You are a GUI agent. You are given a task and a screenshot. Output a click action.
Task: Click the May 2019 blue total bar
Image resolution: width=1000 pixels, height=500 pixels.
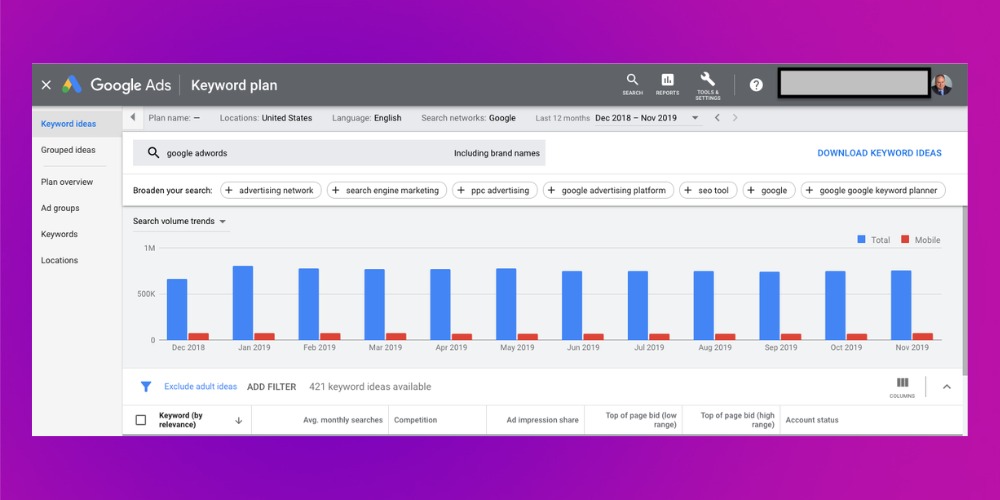point(506,304)
